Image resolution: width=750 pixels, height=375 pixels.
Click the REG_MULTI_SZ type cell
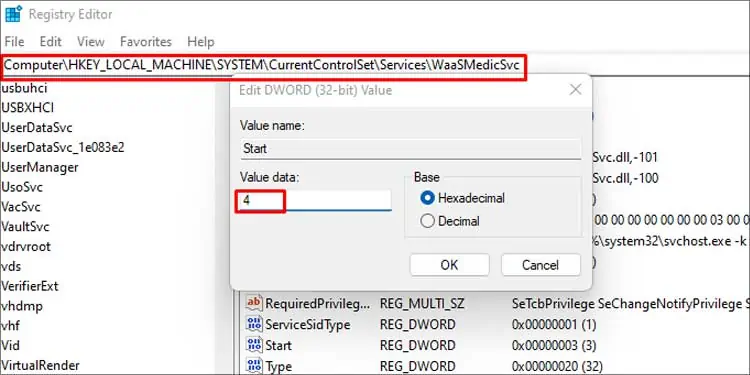tap(421, 303)
